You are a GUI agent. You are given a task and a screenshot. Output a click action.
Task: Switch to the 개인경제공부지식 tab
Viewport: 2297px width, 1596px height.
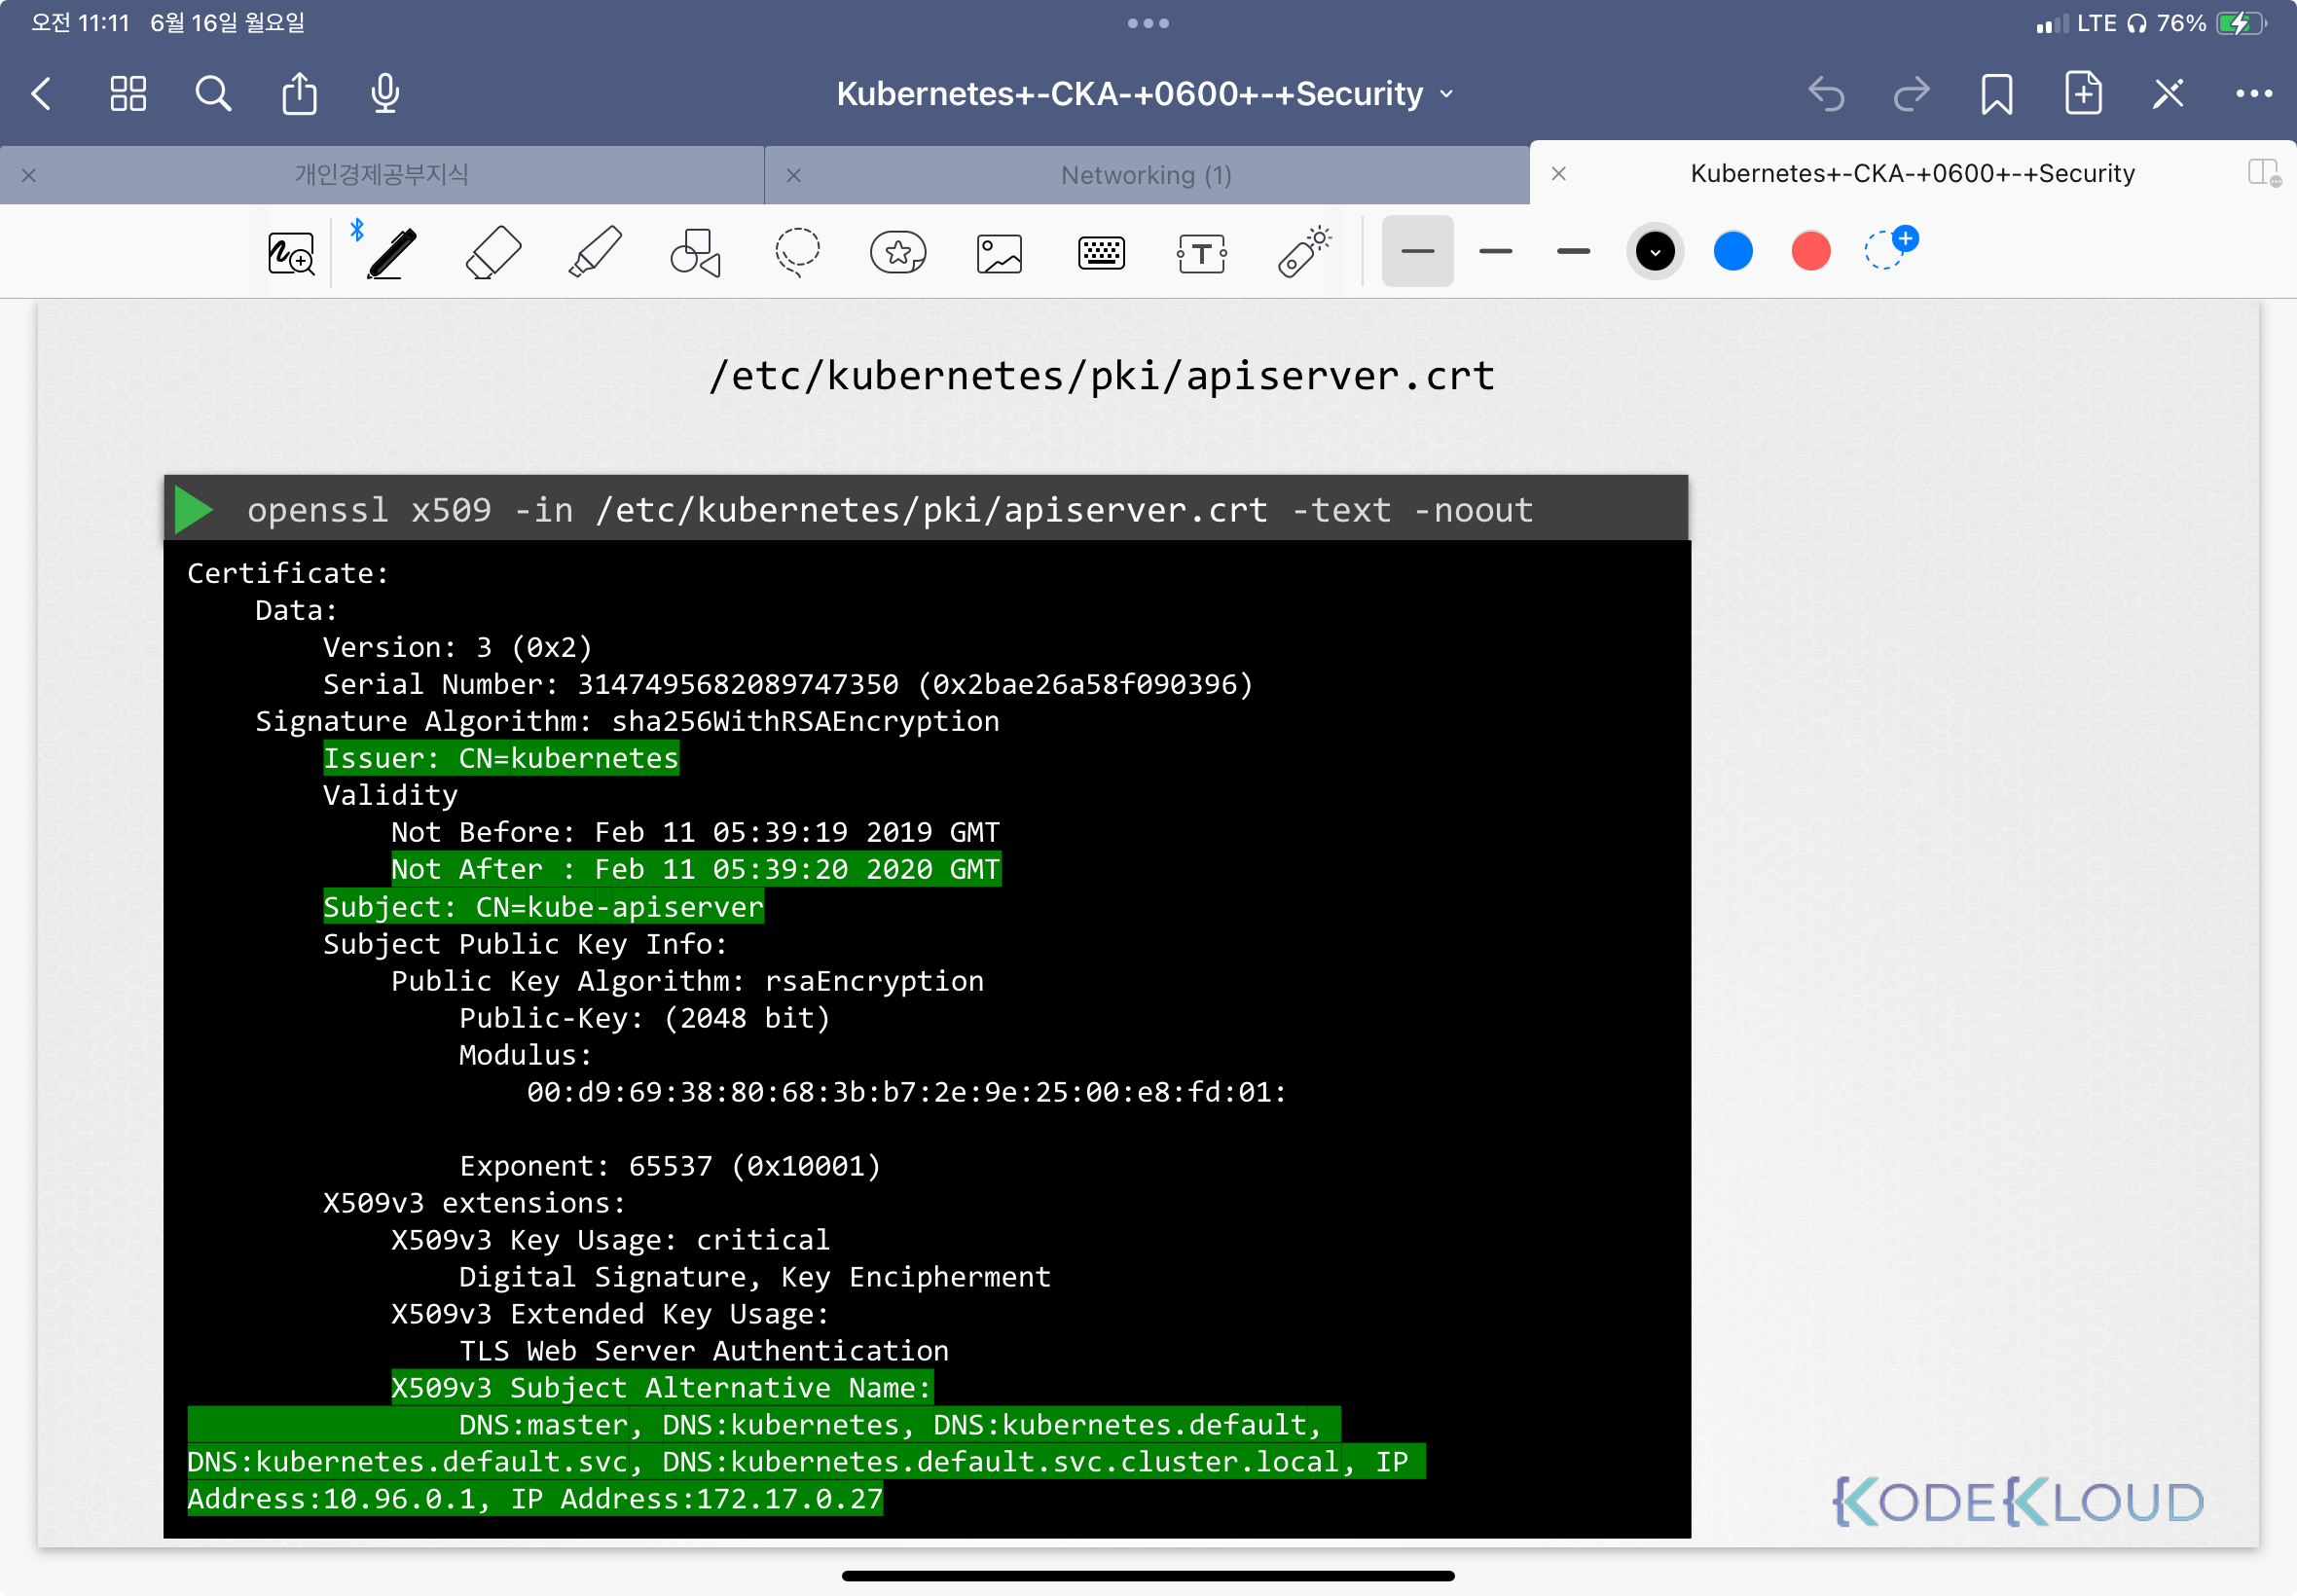click(381, 175)
